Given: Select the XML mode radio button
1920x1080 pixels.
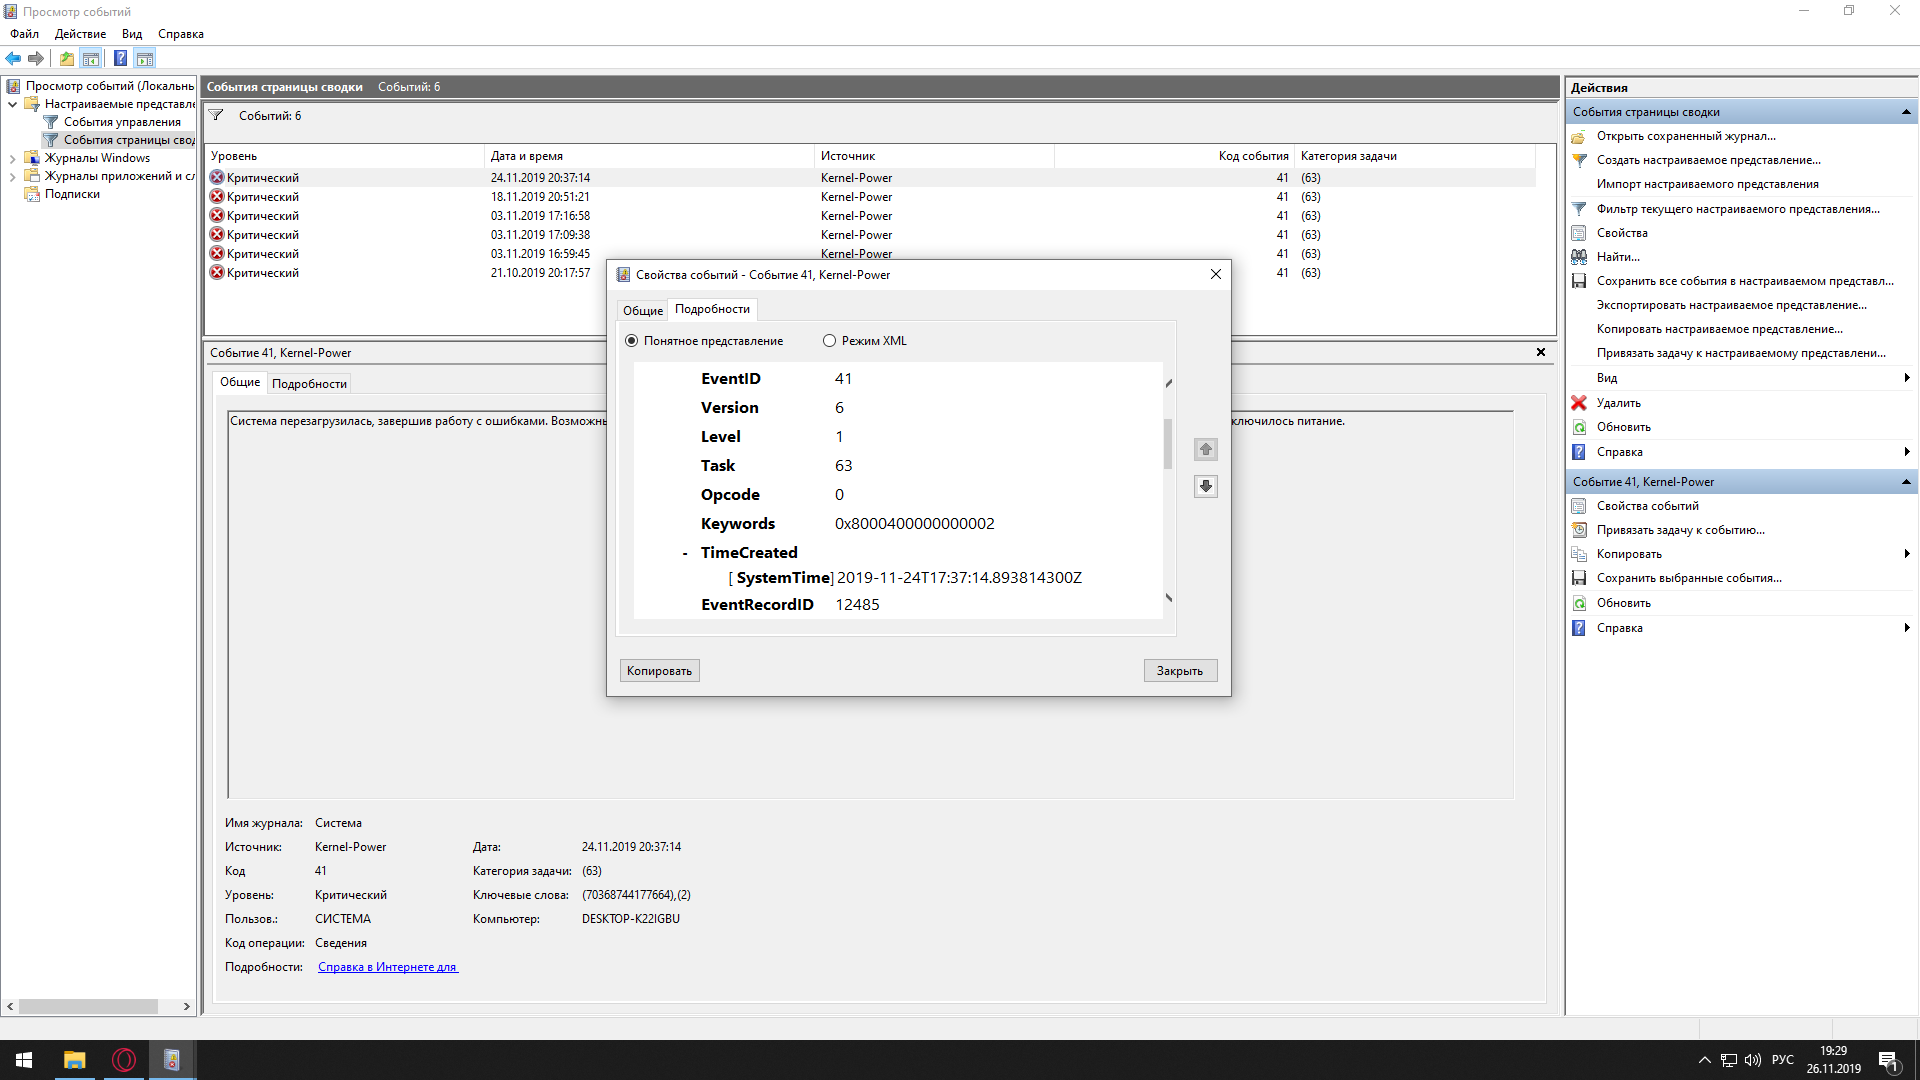Looking at the screenshot, I should (x=829, y=341).
